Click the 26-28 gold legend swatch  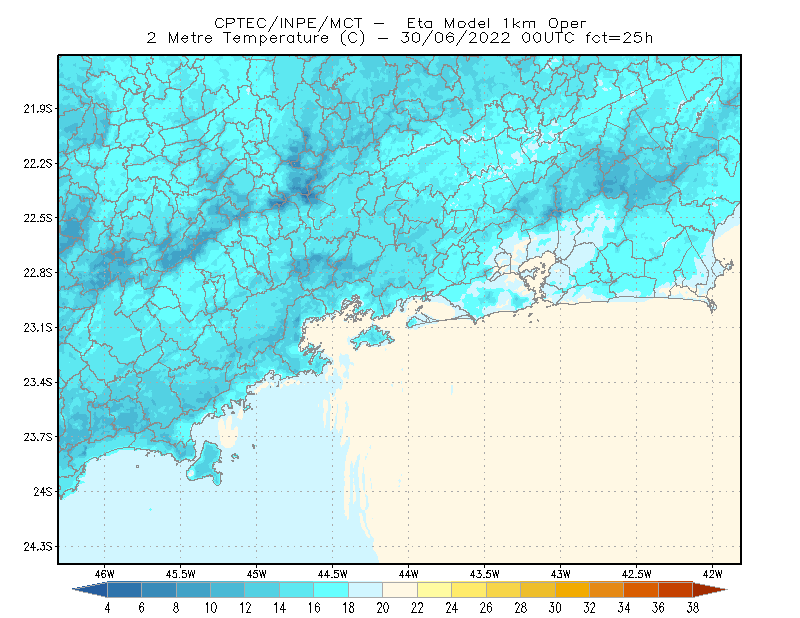coord(504,590)
